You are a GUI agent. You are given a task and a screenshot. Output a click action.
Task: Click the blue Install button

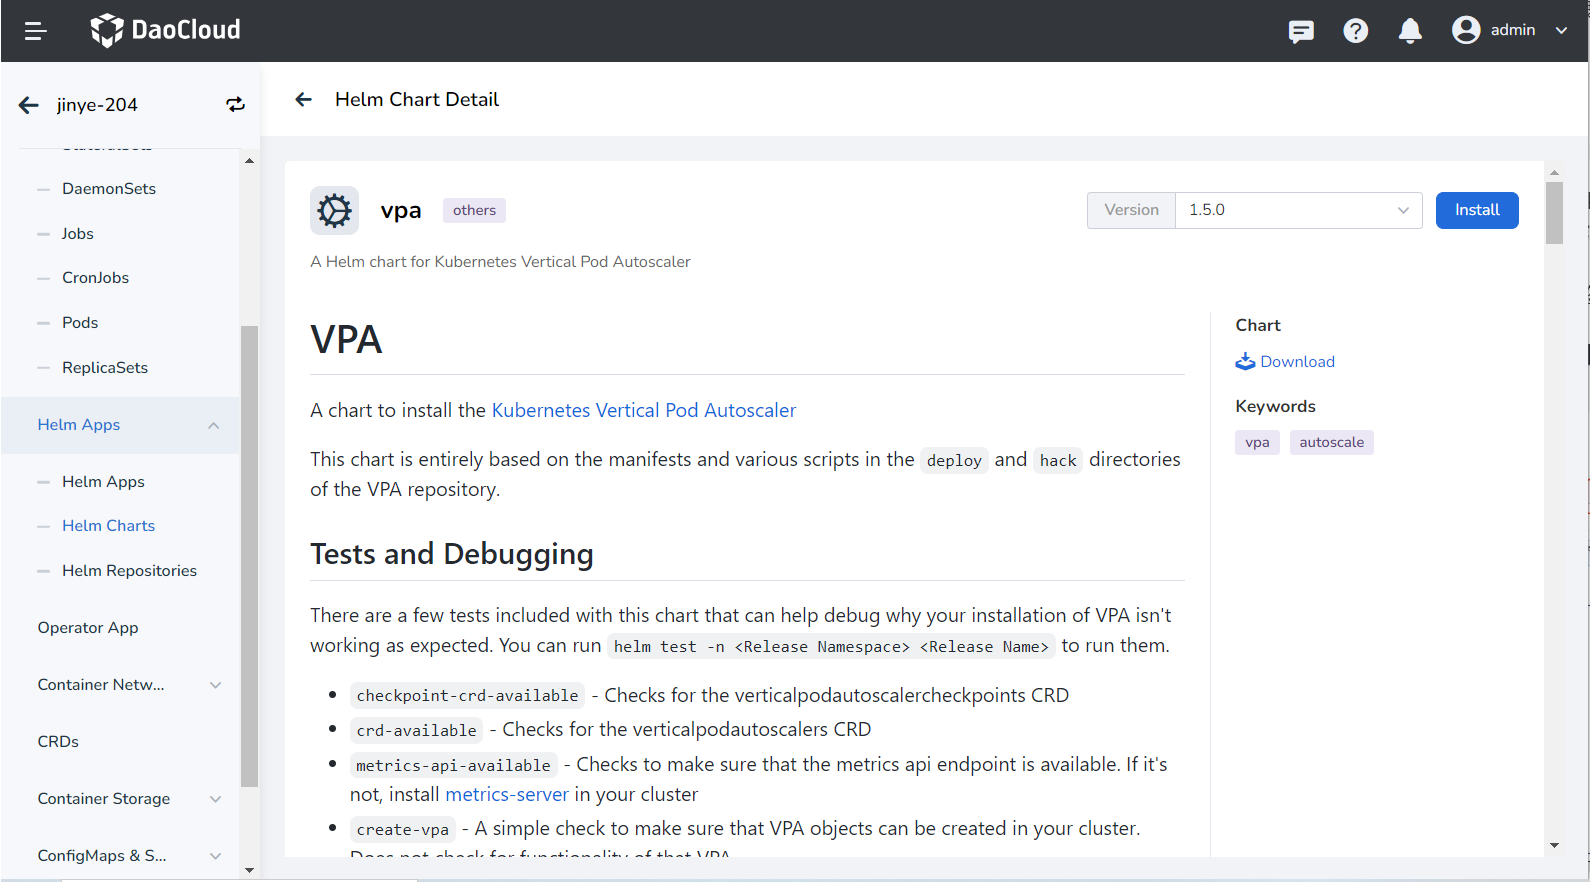[x=1476, y=210]
